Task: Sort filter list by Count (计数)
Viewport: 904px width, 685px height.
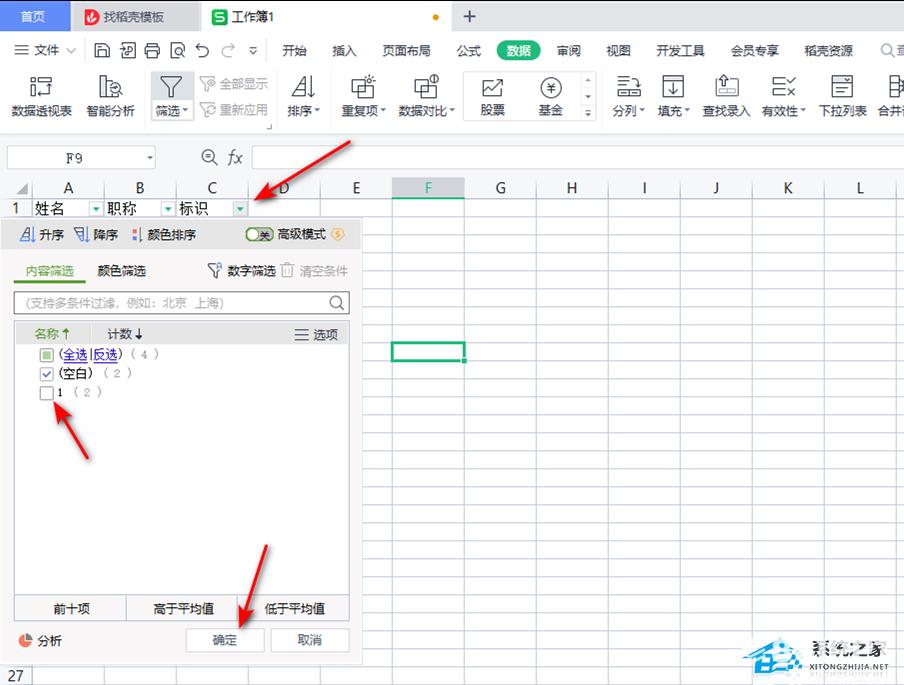Action: [x=125, y=334]
